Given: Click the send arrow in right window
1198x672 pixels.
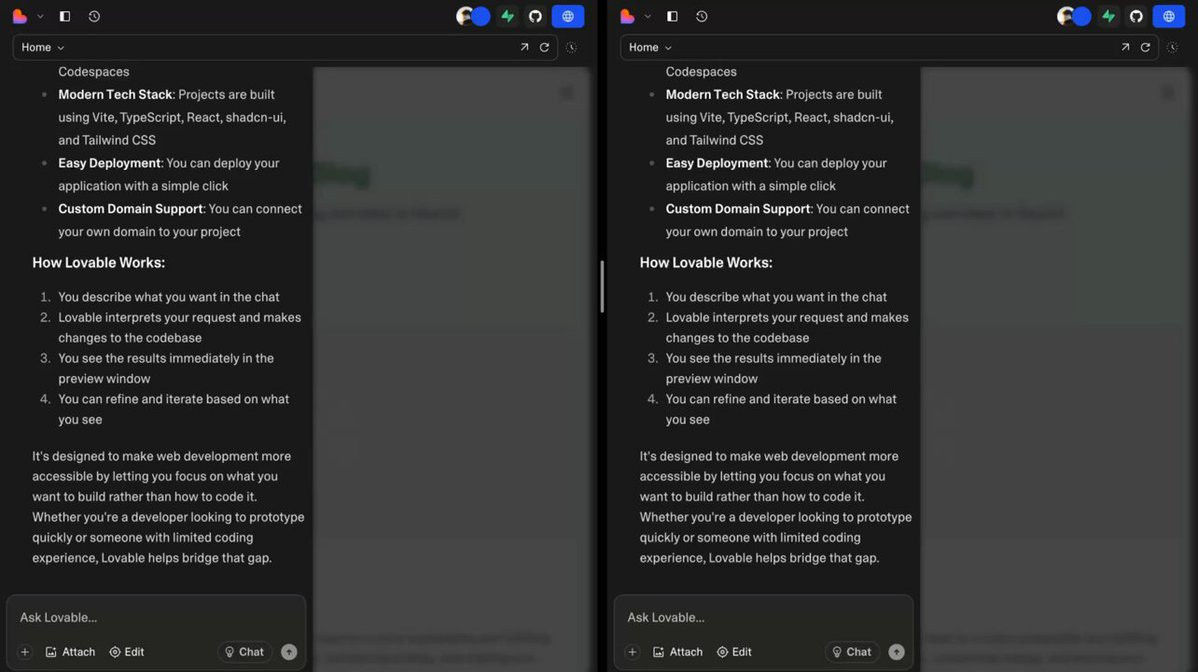Looking at the screenshot, I should click(x=896, y=652).
